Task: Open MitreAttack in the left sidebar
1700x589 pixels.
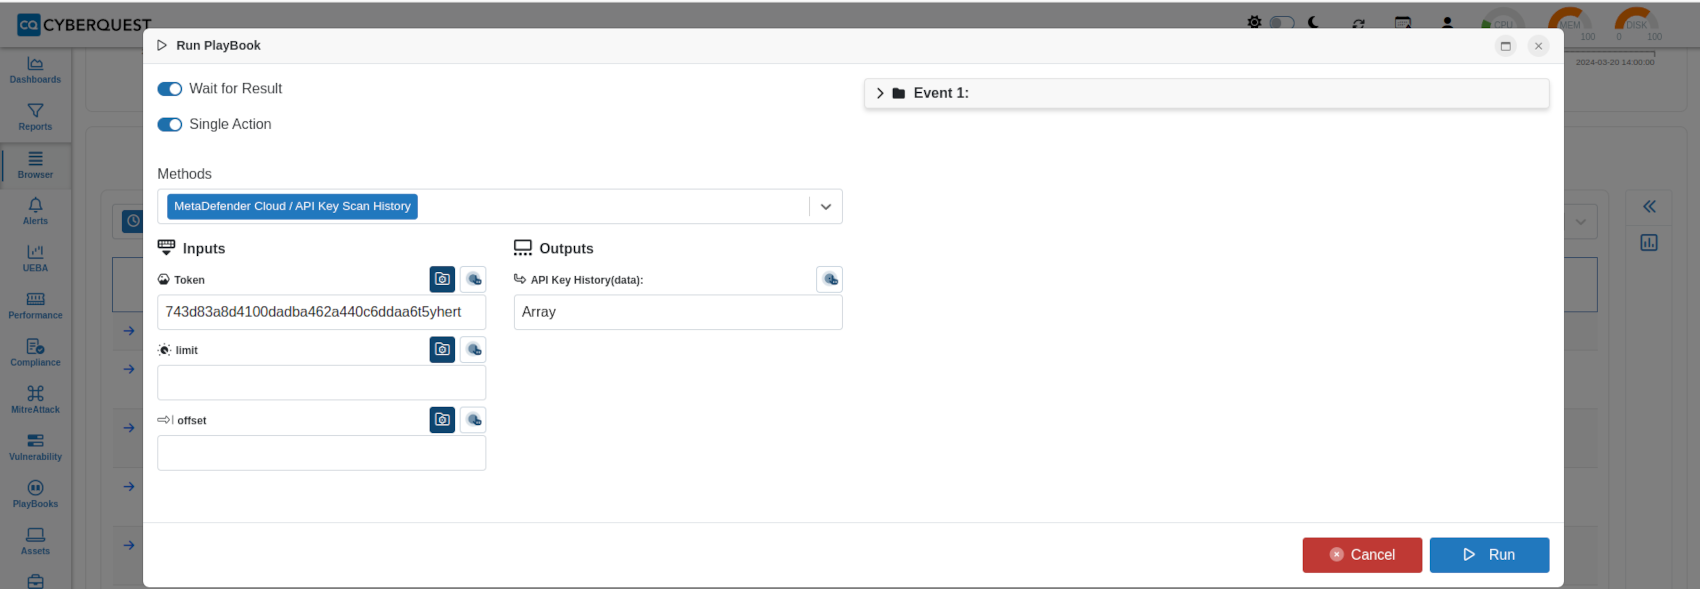Action: [35, 399]
